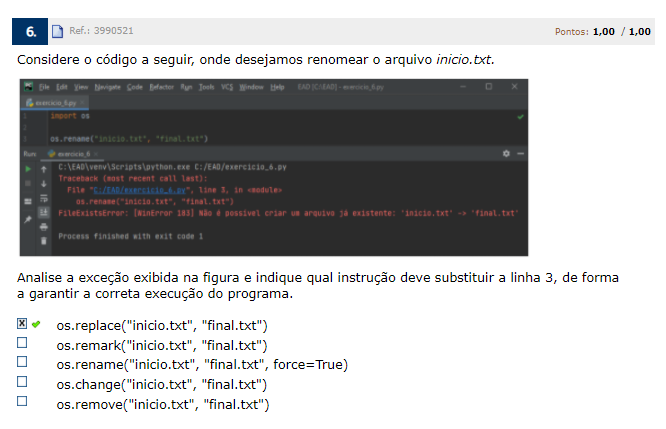Click the os.rename code line in editor

[x=128, y=138]
